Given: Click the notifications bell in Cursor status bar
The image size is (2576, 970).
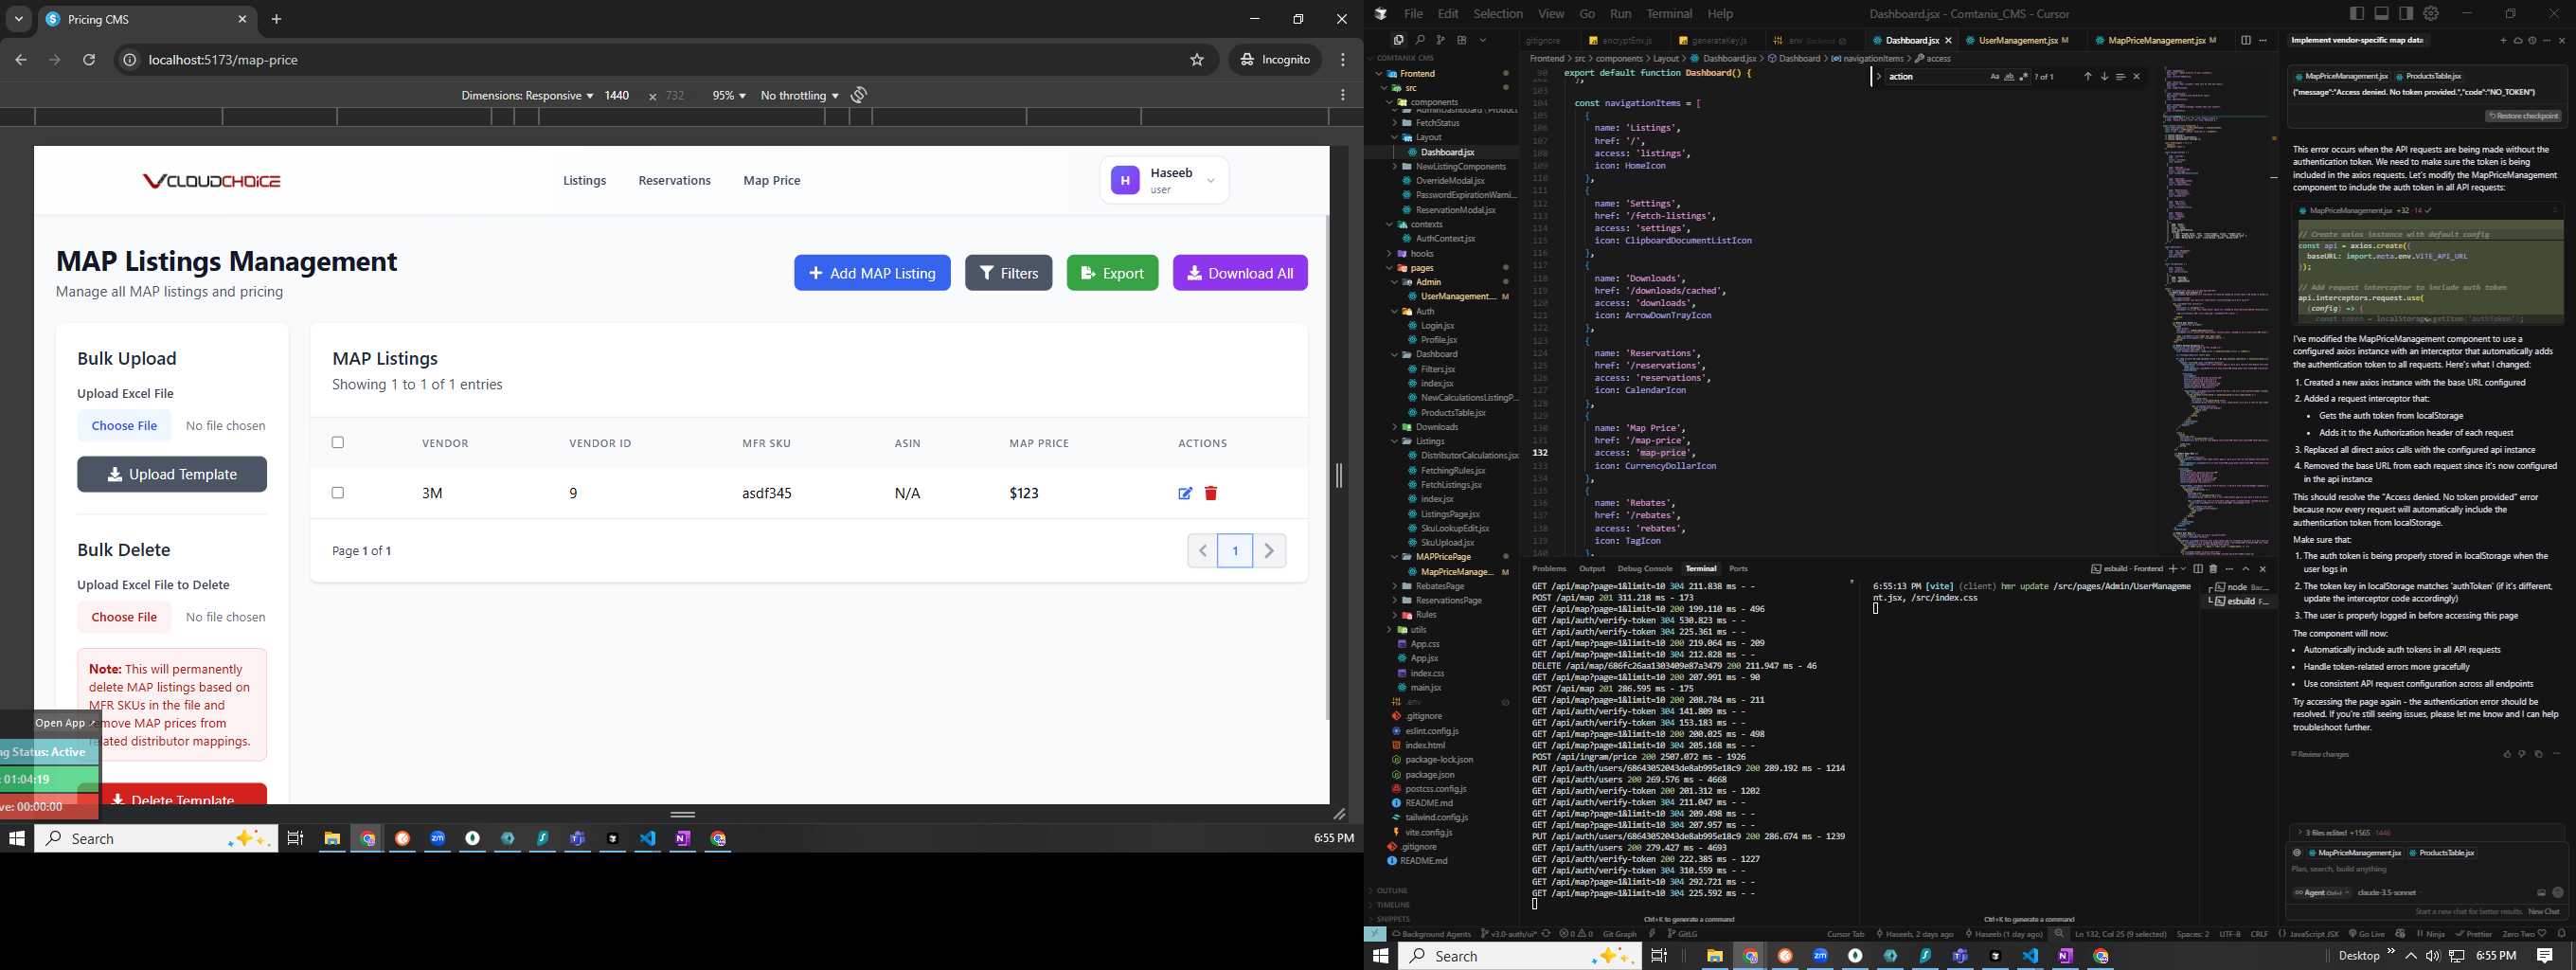Looking at the screenshot, I should click(x=2562, y=934).
